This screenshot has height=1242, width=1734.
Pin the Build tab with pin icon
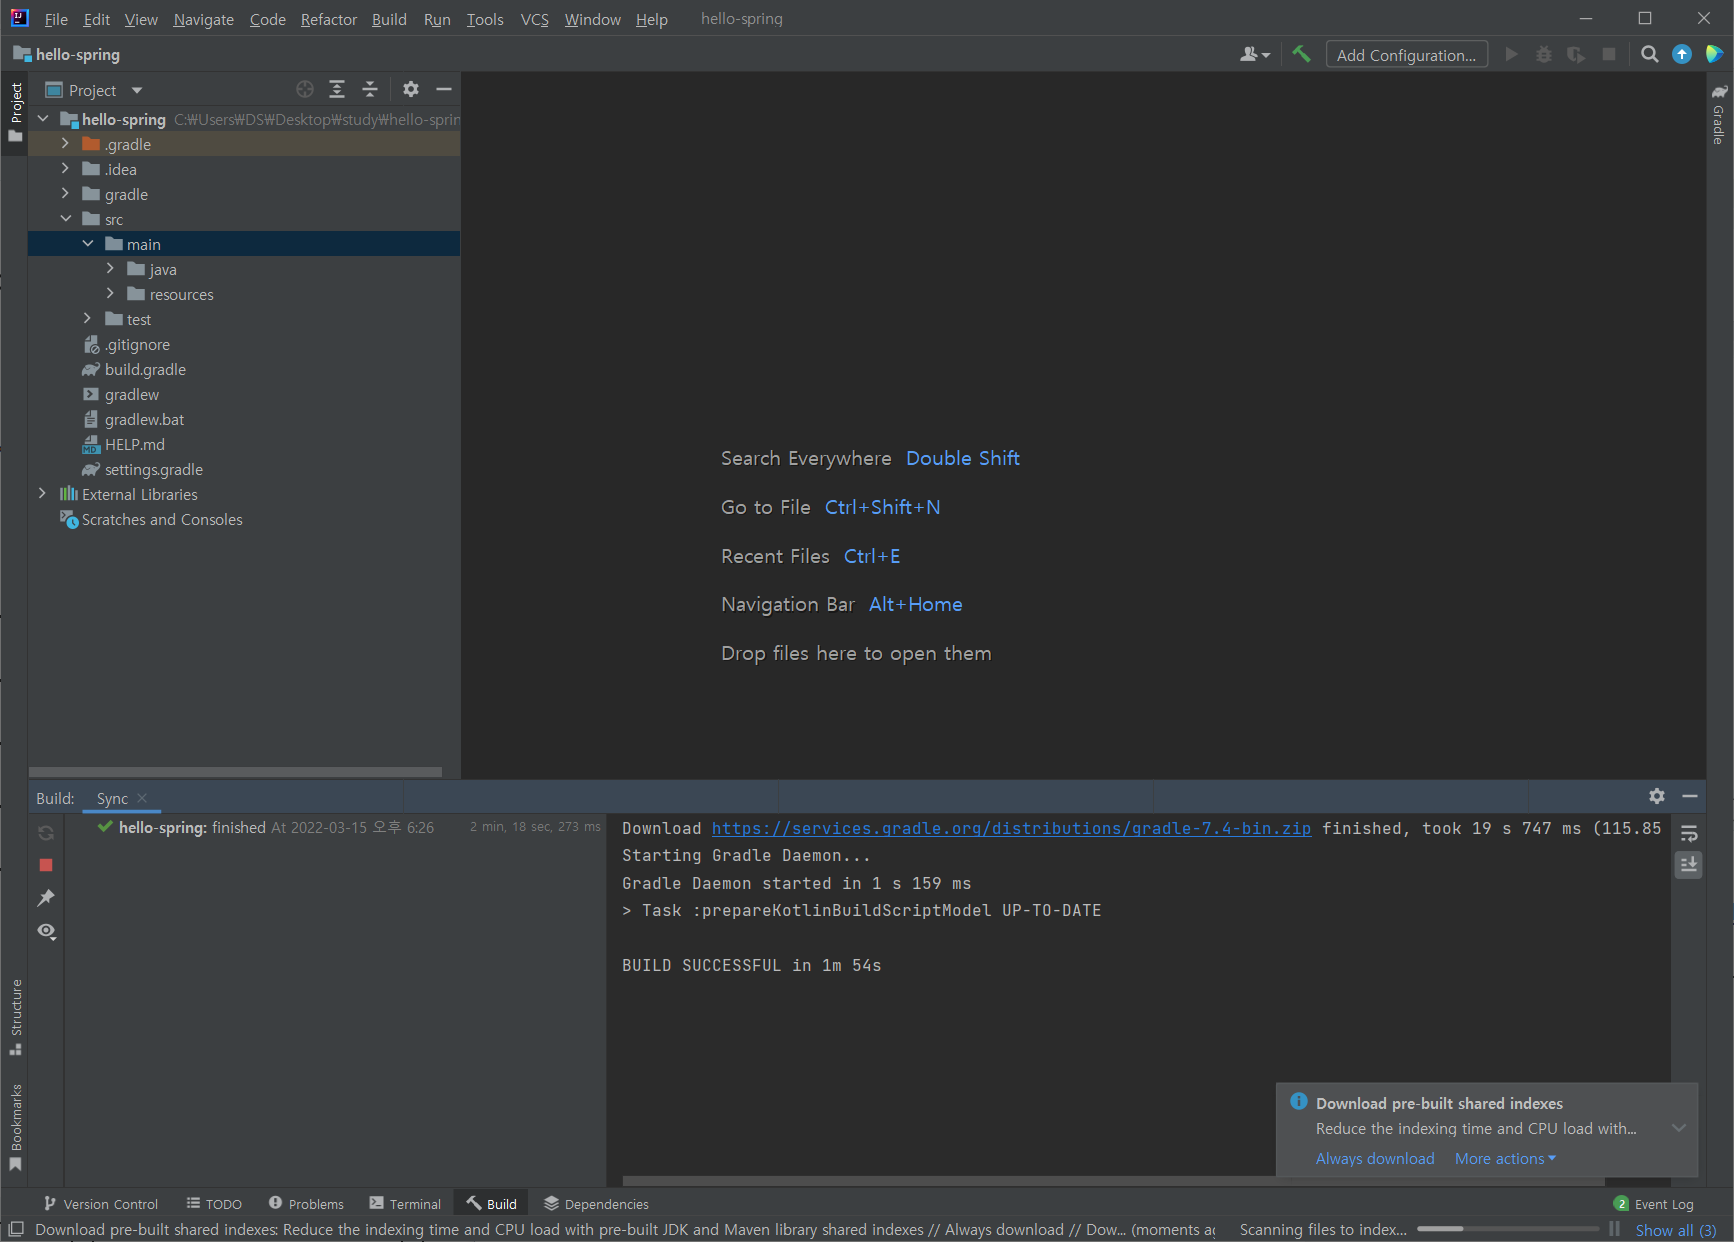[x=46, y=898]
